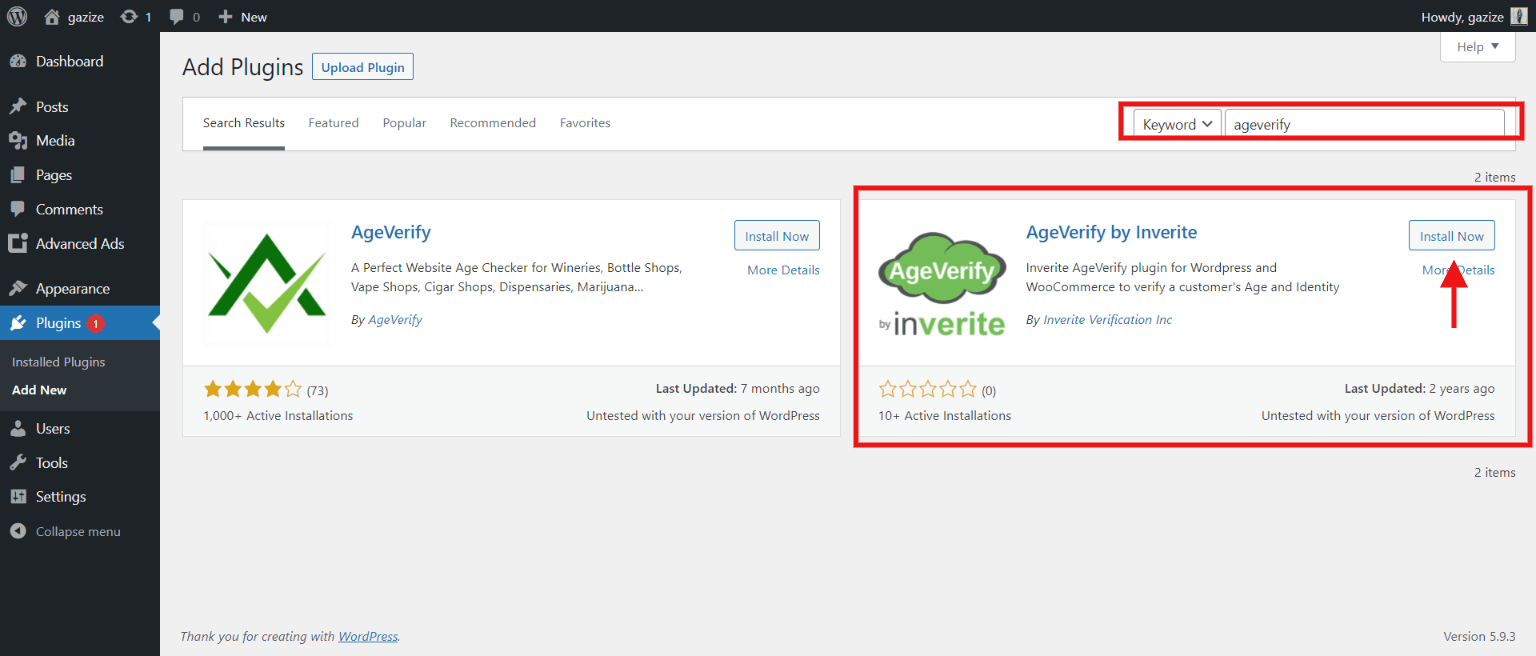This screenshot has height=656, width=1536.
Task: Click the Dashboard menu label
Action: pyautogui.click(x=70, y=61)
